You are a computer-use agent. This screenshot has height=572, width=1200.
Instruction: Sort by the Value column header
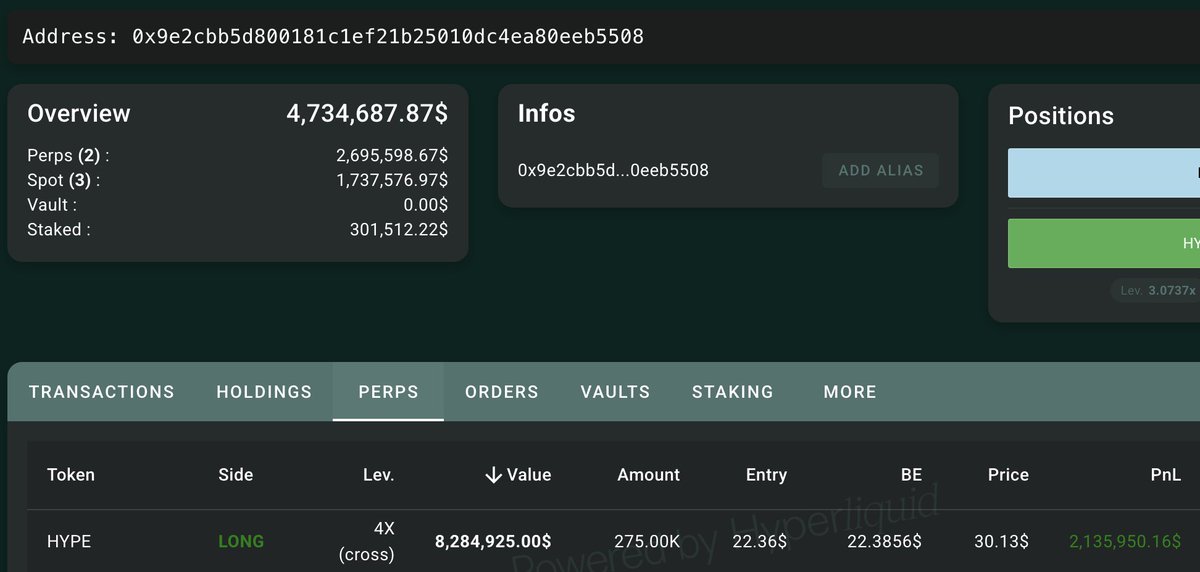(517, 475)
